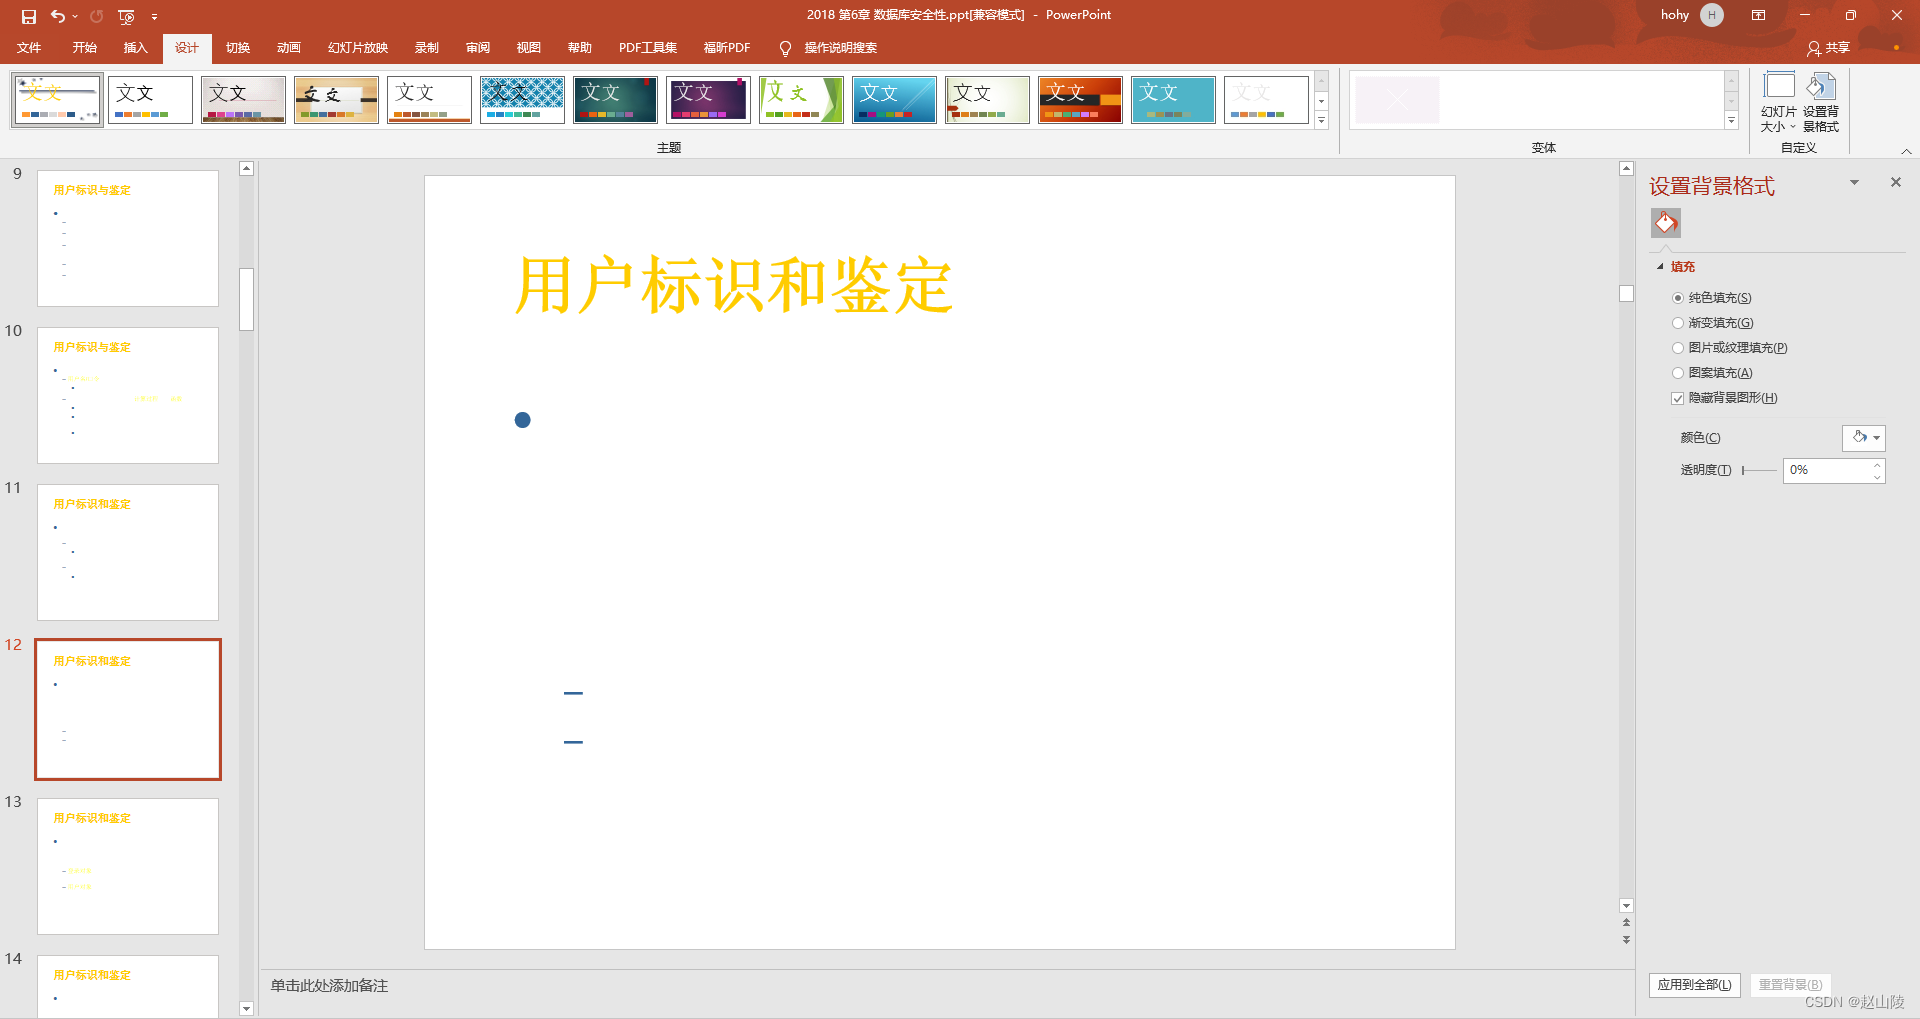The height and width of the screenshot is (1019, 1920).
Task: Click the Transparency percentage input field
Action: point(1827,470)
